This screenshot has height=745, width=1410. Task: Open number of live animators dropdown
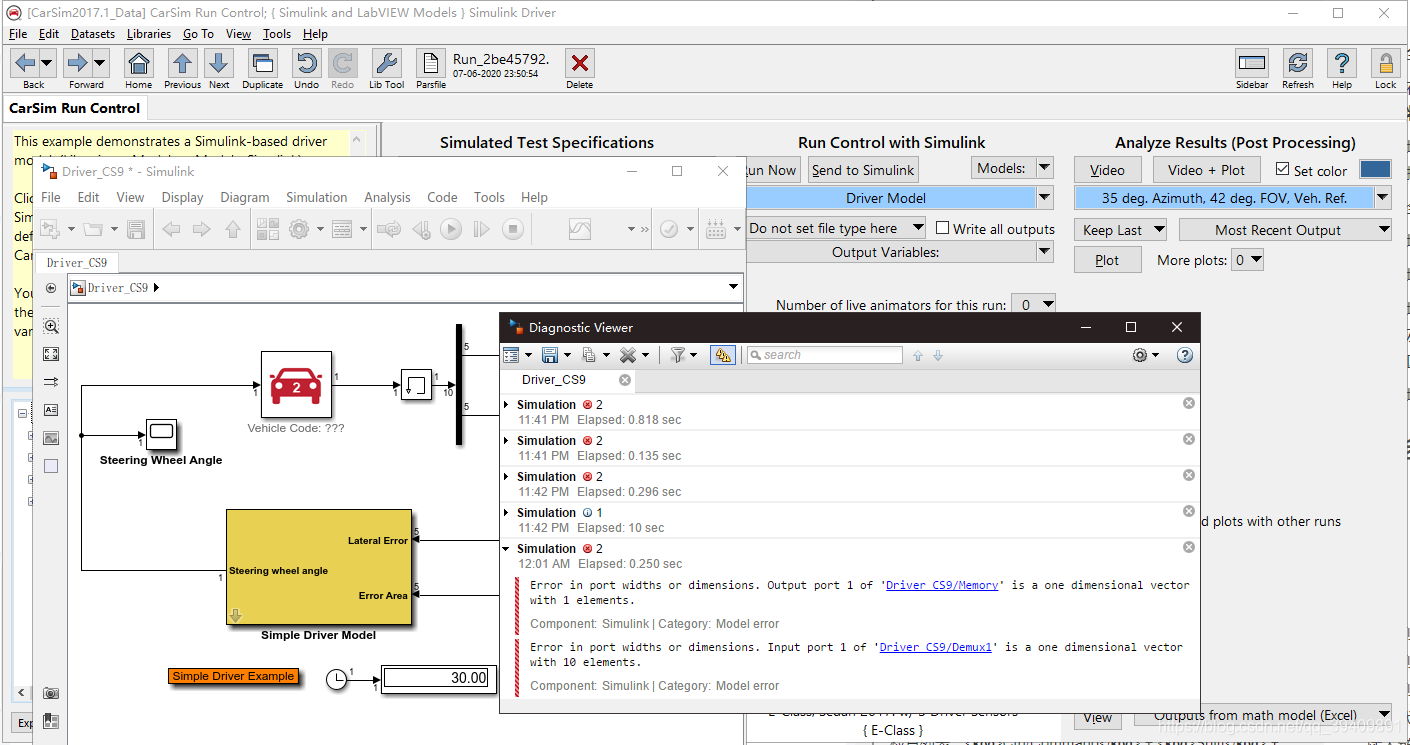[1034, 304]
